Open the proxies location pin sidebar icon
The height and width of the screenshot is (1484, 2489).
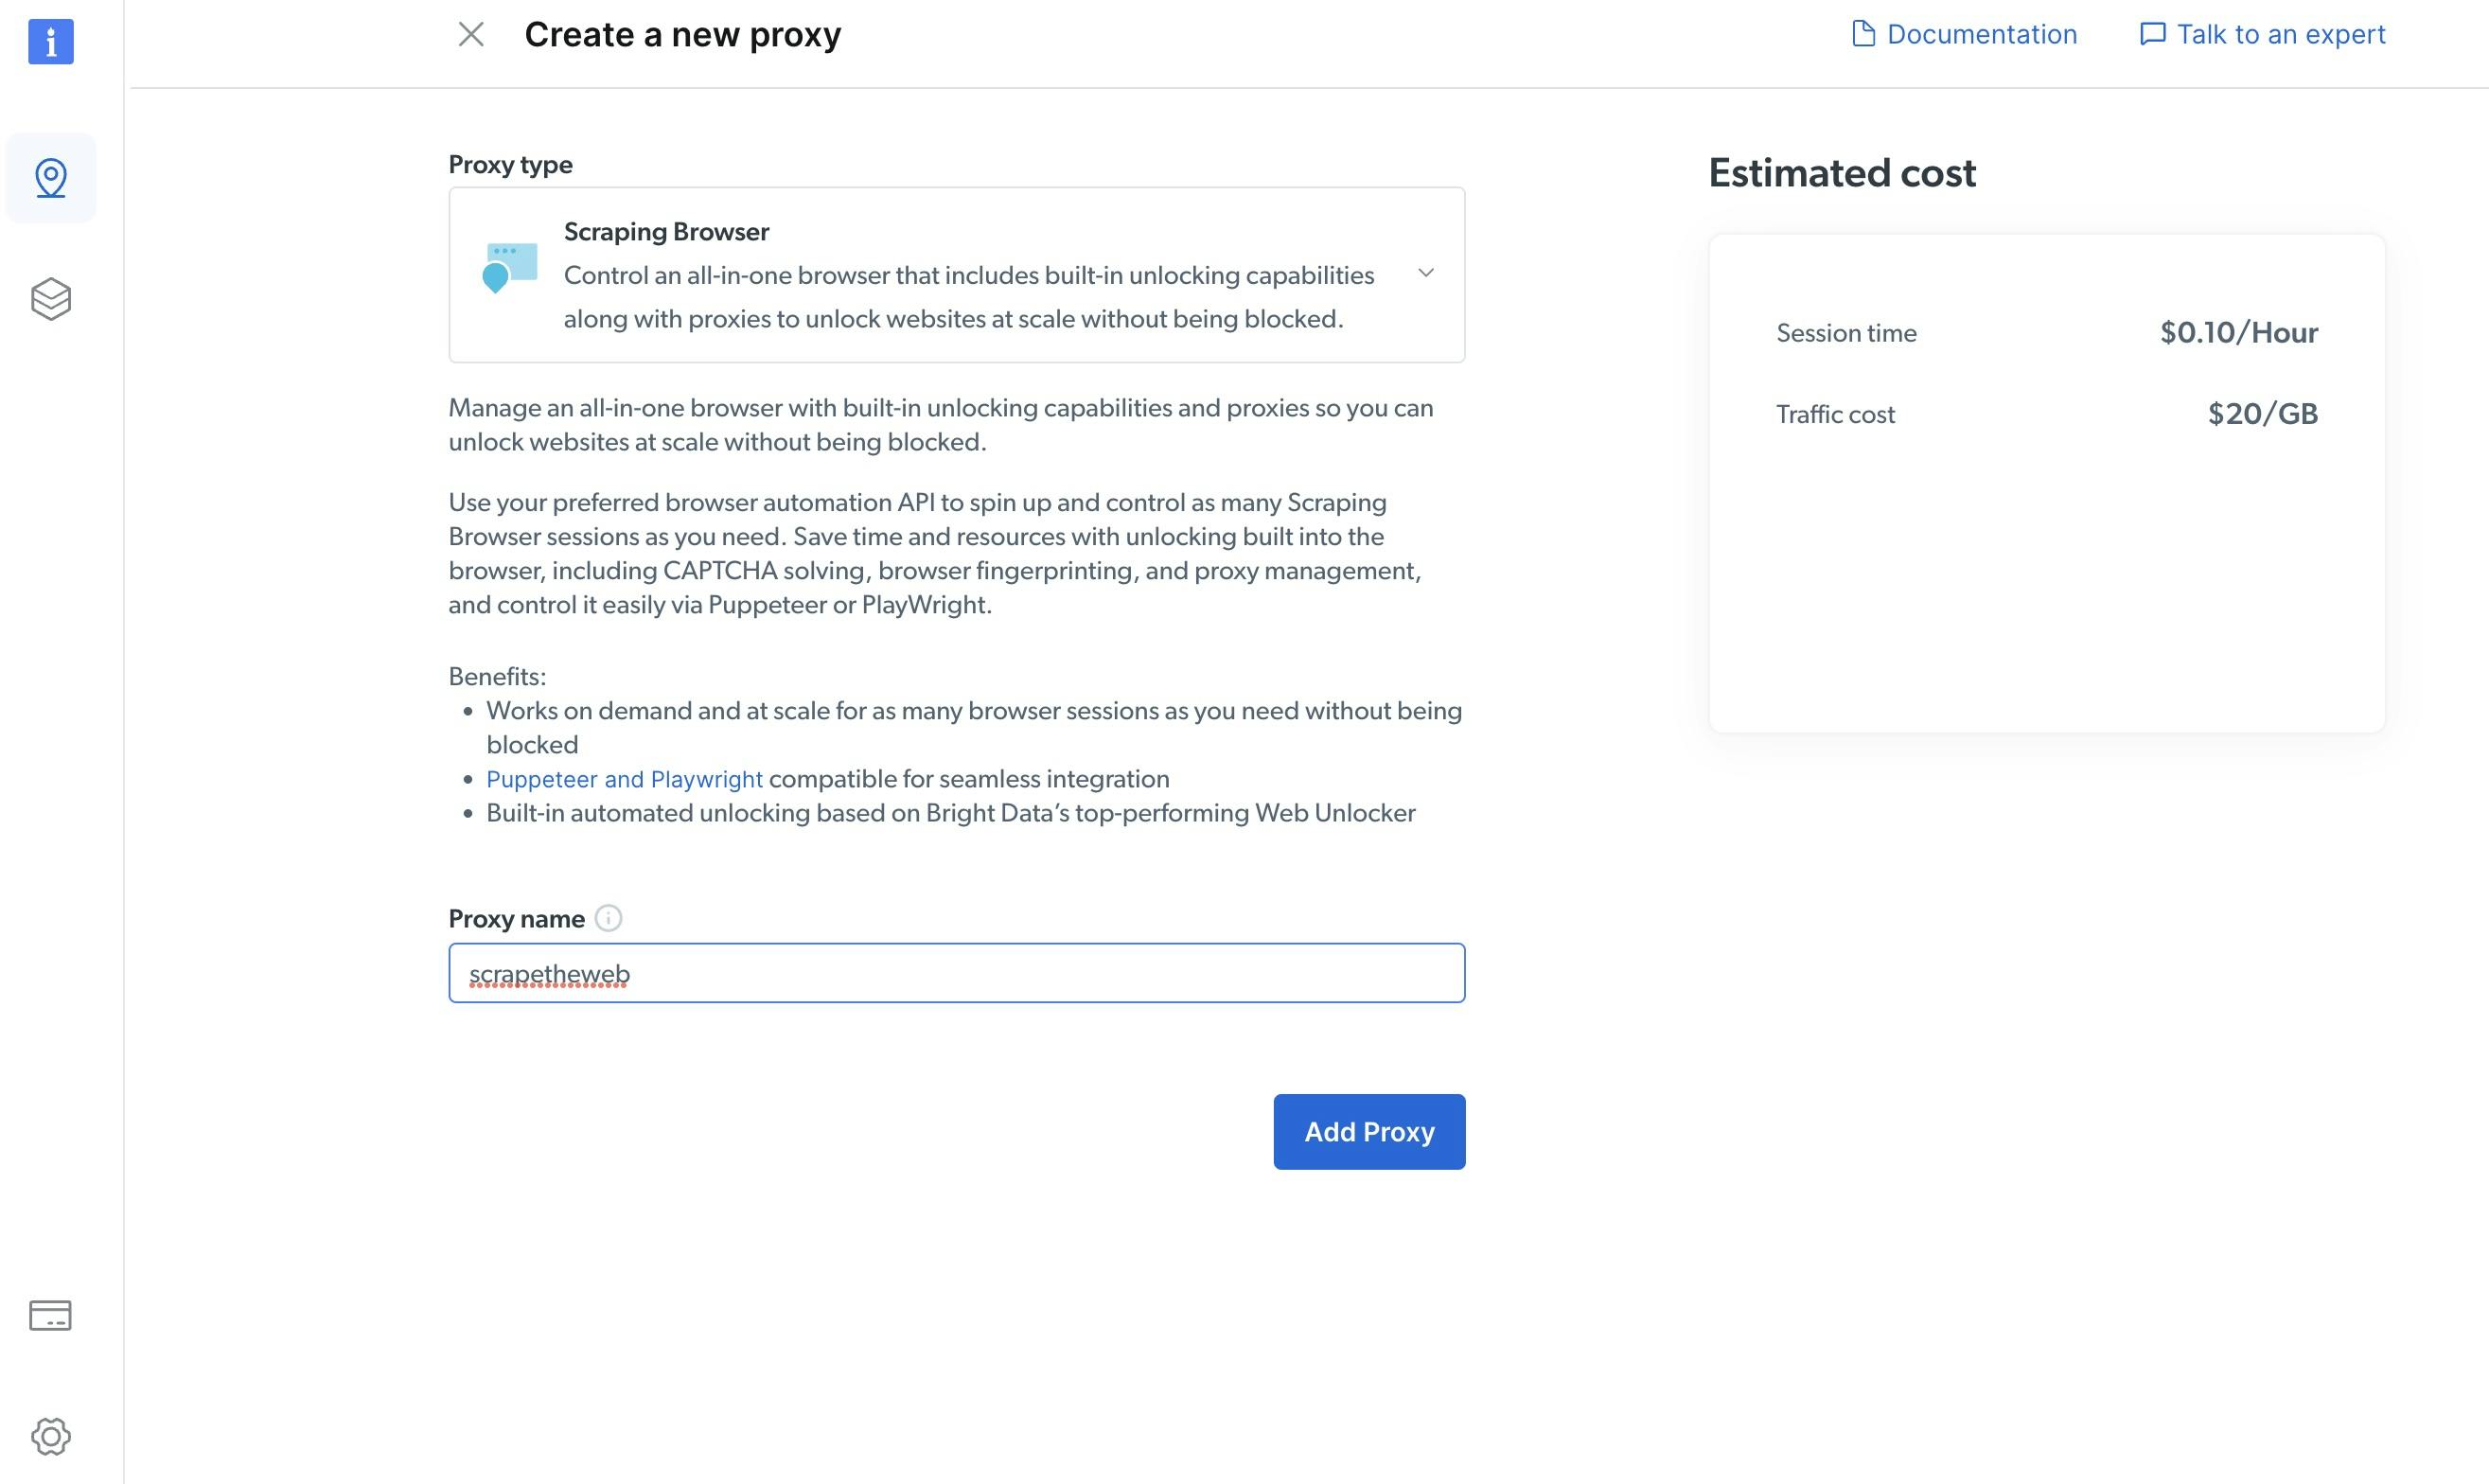pos(51,178)
